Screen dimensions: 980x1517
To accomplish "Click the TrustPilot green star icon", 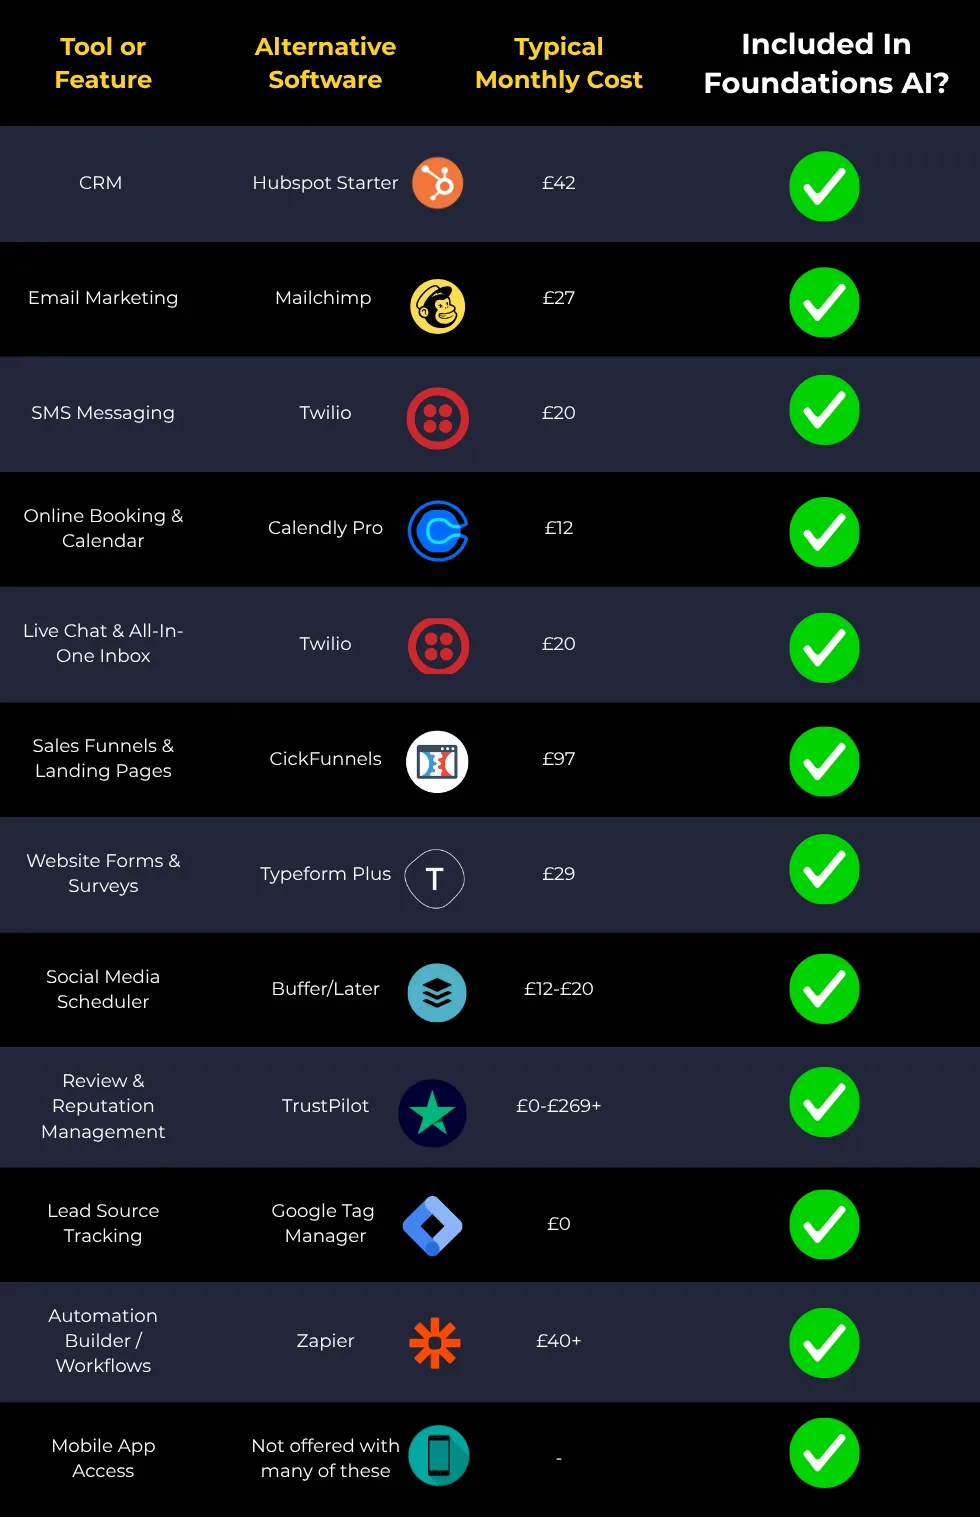I will click(432, 1113).
